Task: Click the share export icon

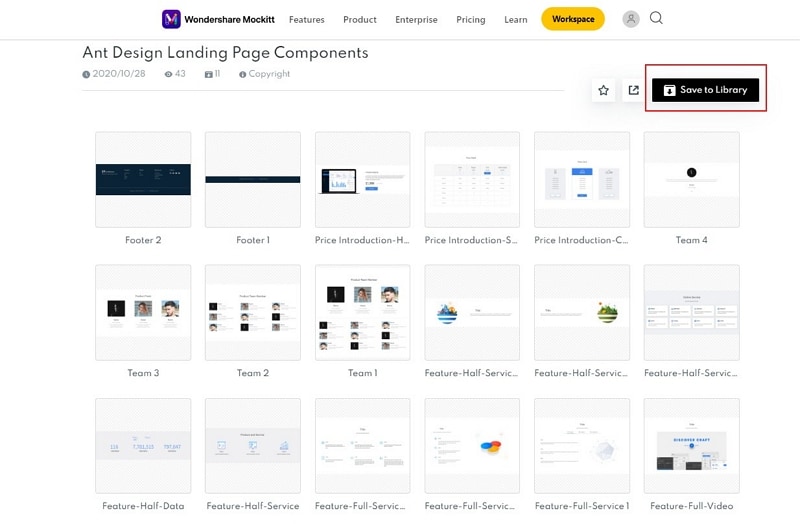Action: 633,90
